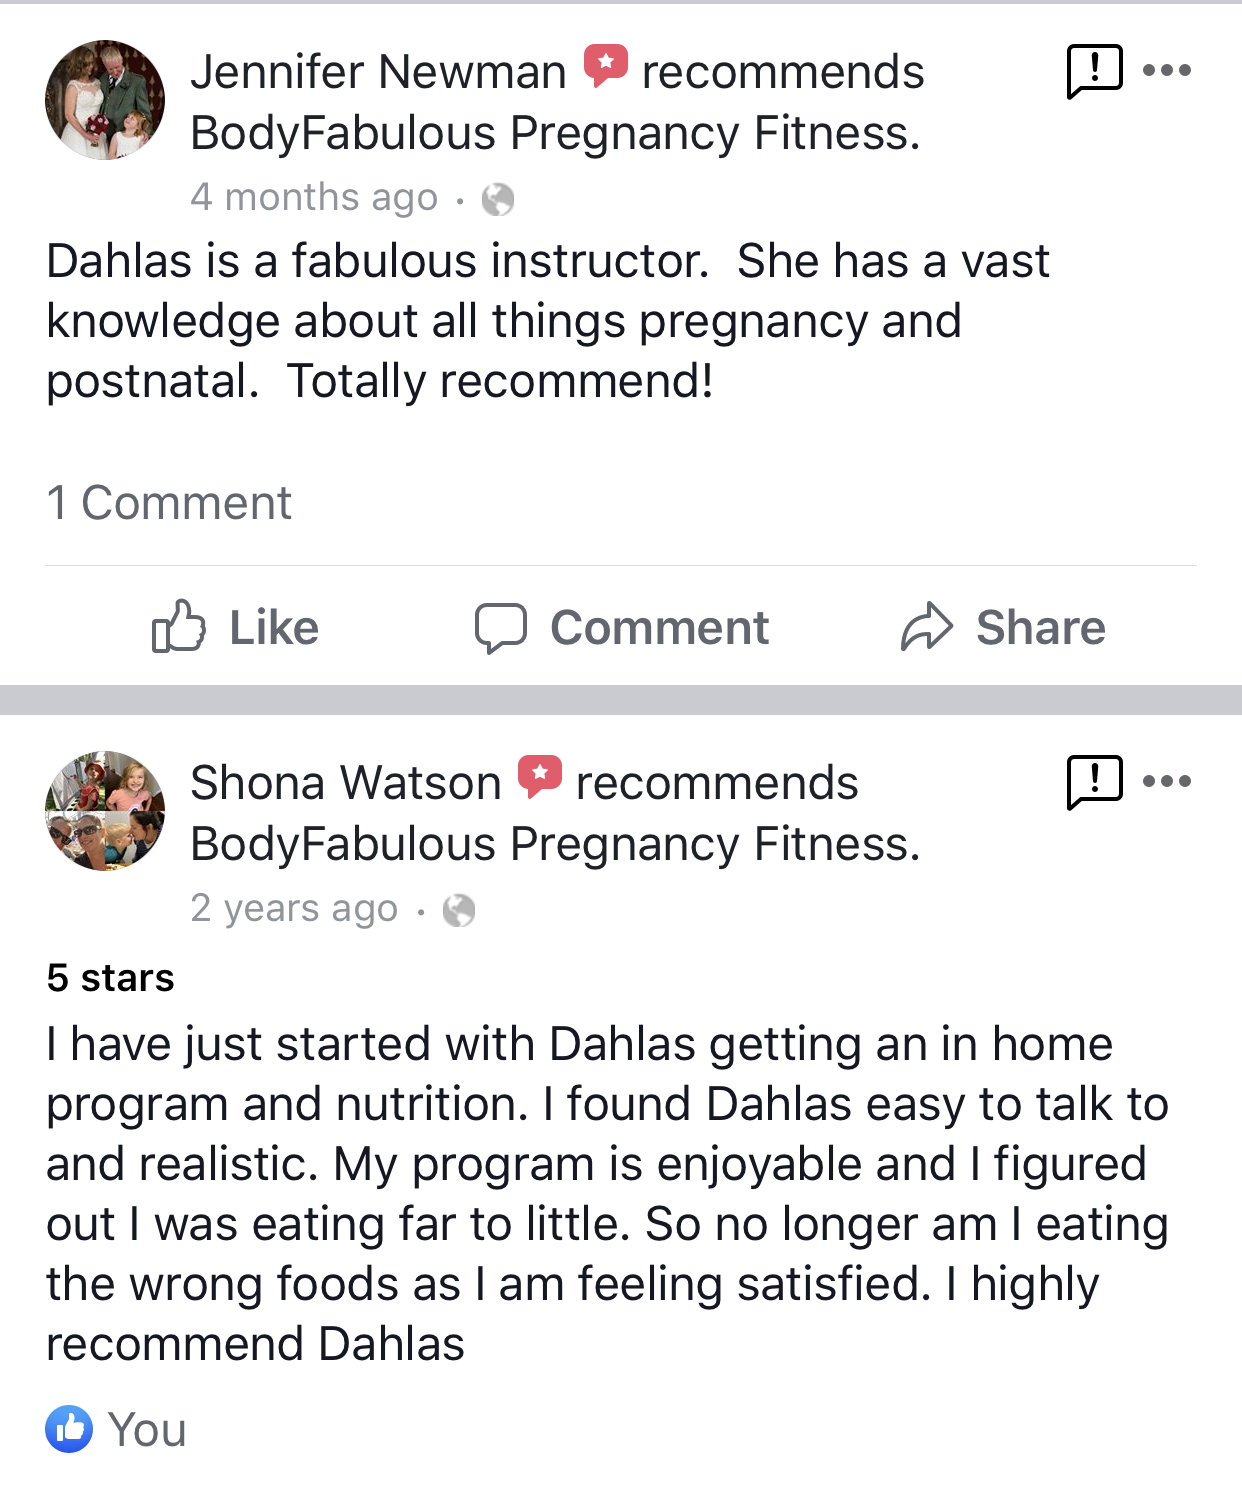Open Jennifer Newman's profile name link
The width and height of the screenshot is (1242, 1485).
coord(378,72)
